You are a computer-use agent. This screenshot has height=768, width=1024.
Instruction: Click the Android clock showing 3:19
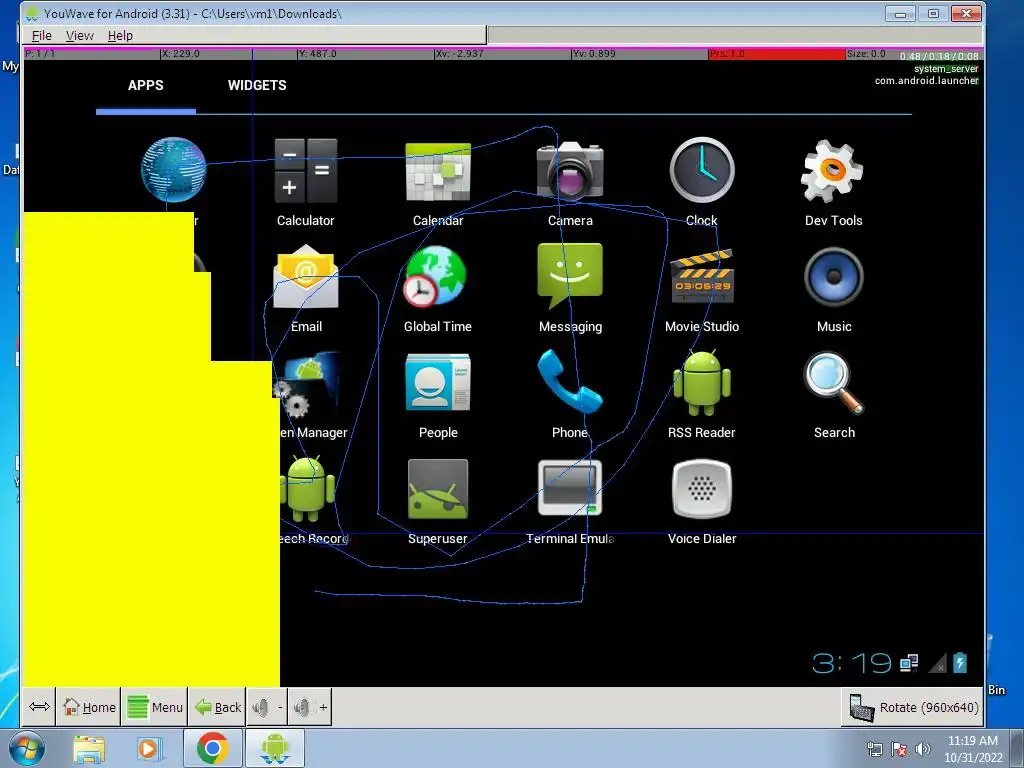pyautogui.click(x=852, y=664)
